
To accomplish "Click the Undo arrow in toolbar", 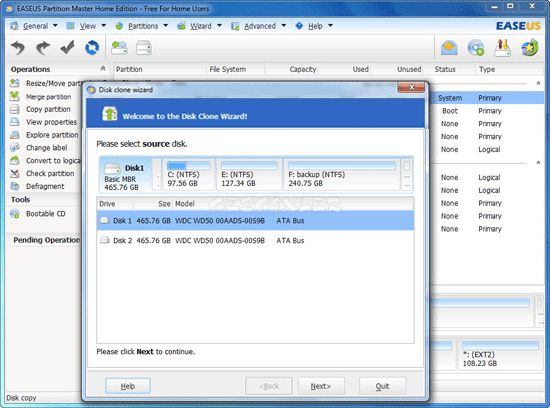I will (x=18, y=47).
